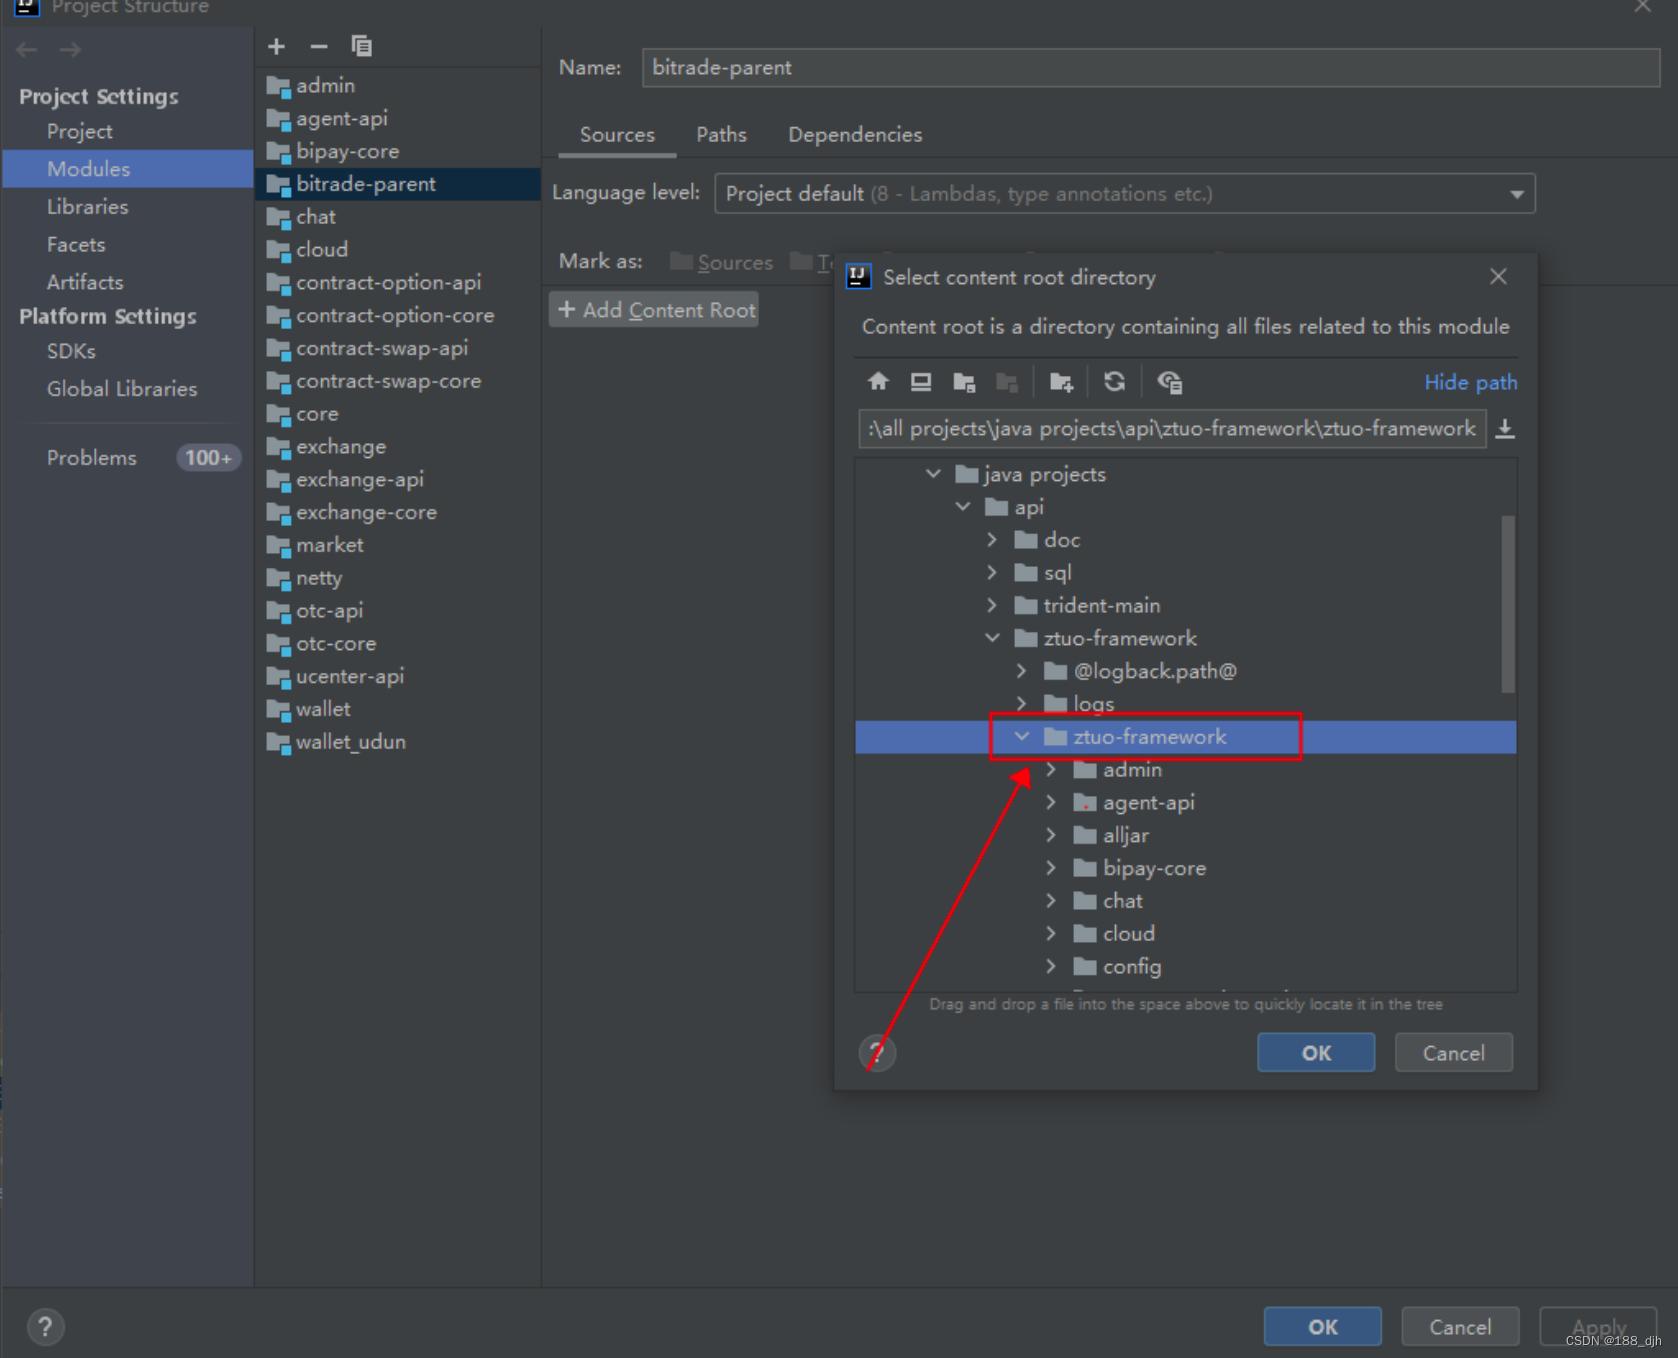Screen dimensions: 1678x1358
Task: Collapse the java projects folder
Action: pyautogui.click(x=933, y=474)
